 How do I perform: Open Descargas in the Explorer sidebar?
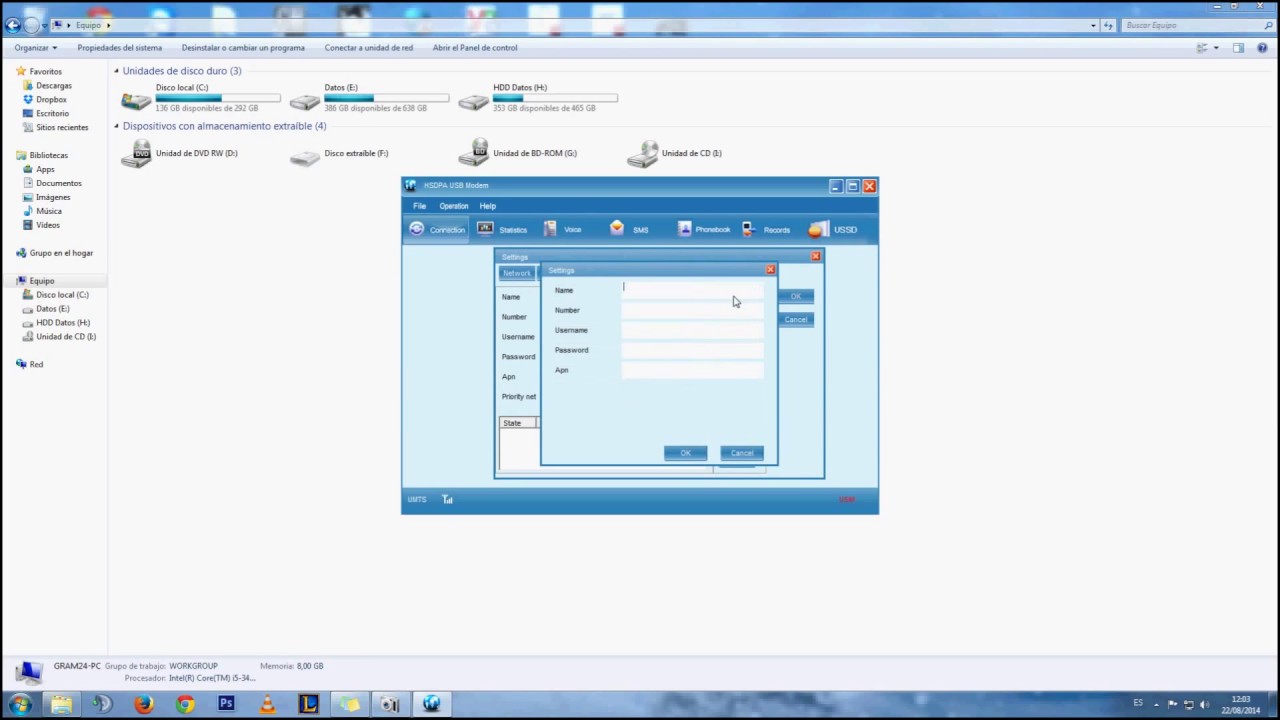(54, 86)
